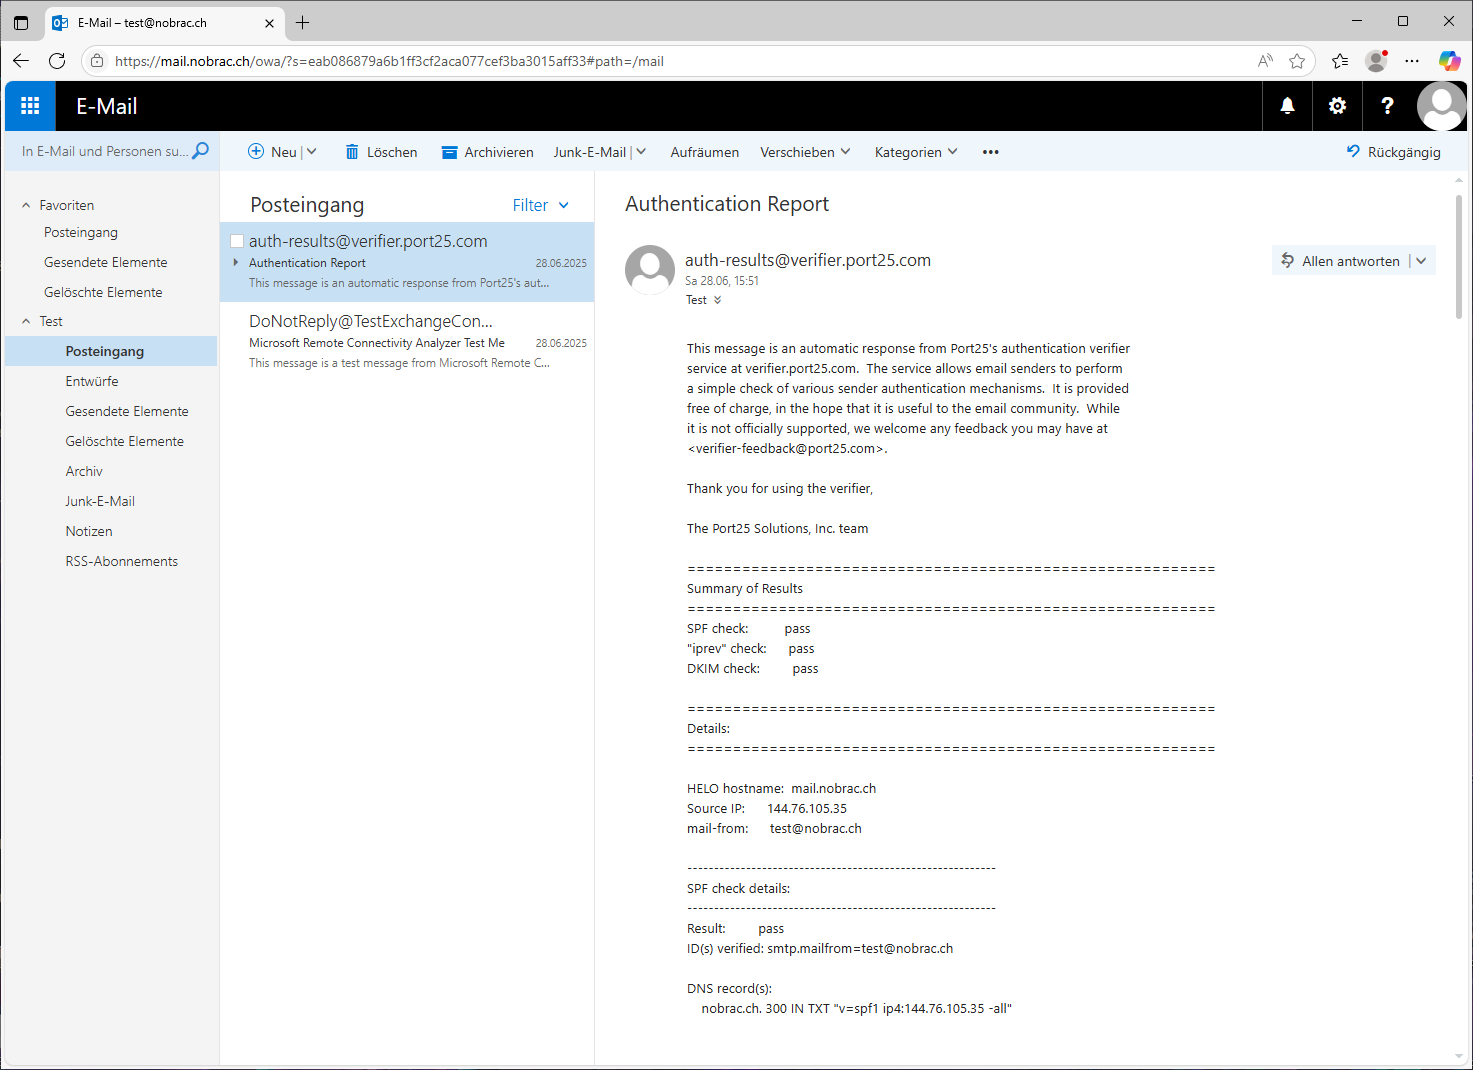Close the E-Mail – test@nobrac.ch tab
Screen dimensions: 1473x1070
coord(269,22)
